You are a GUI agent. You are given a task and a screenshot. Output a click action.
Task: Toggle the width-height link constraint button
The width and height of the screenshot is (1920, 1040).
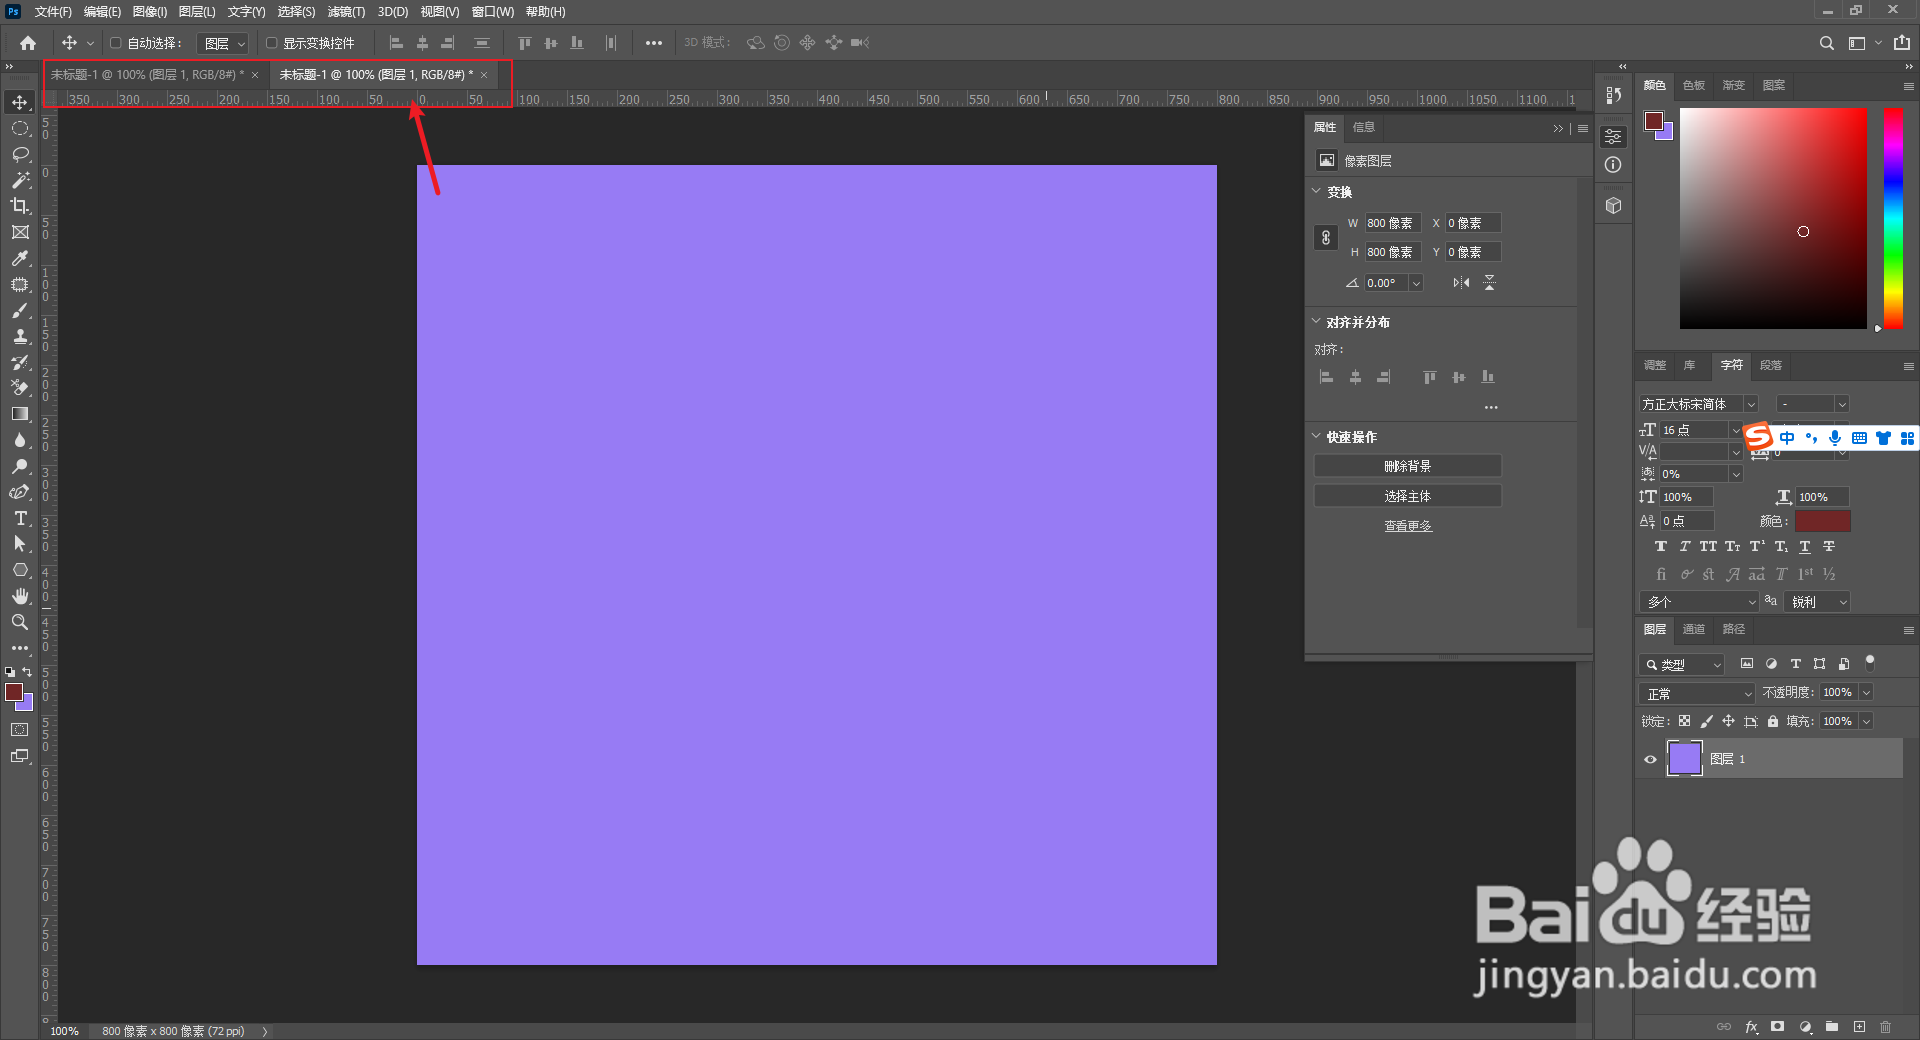1326,238
